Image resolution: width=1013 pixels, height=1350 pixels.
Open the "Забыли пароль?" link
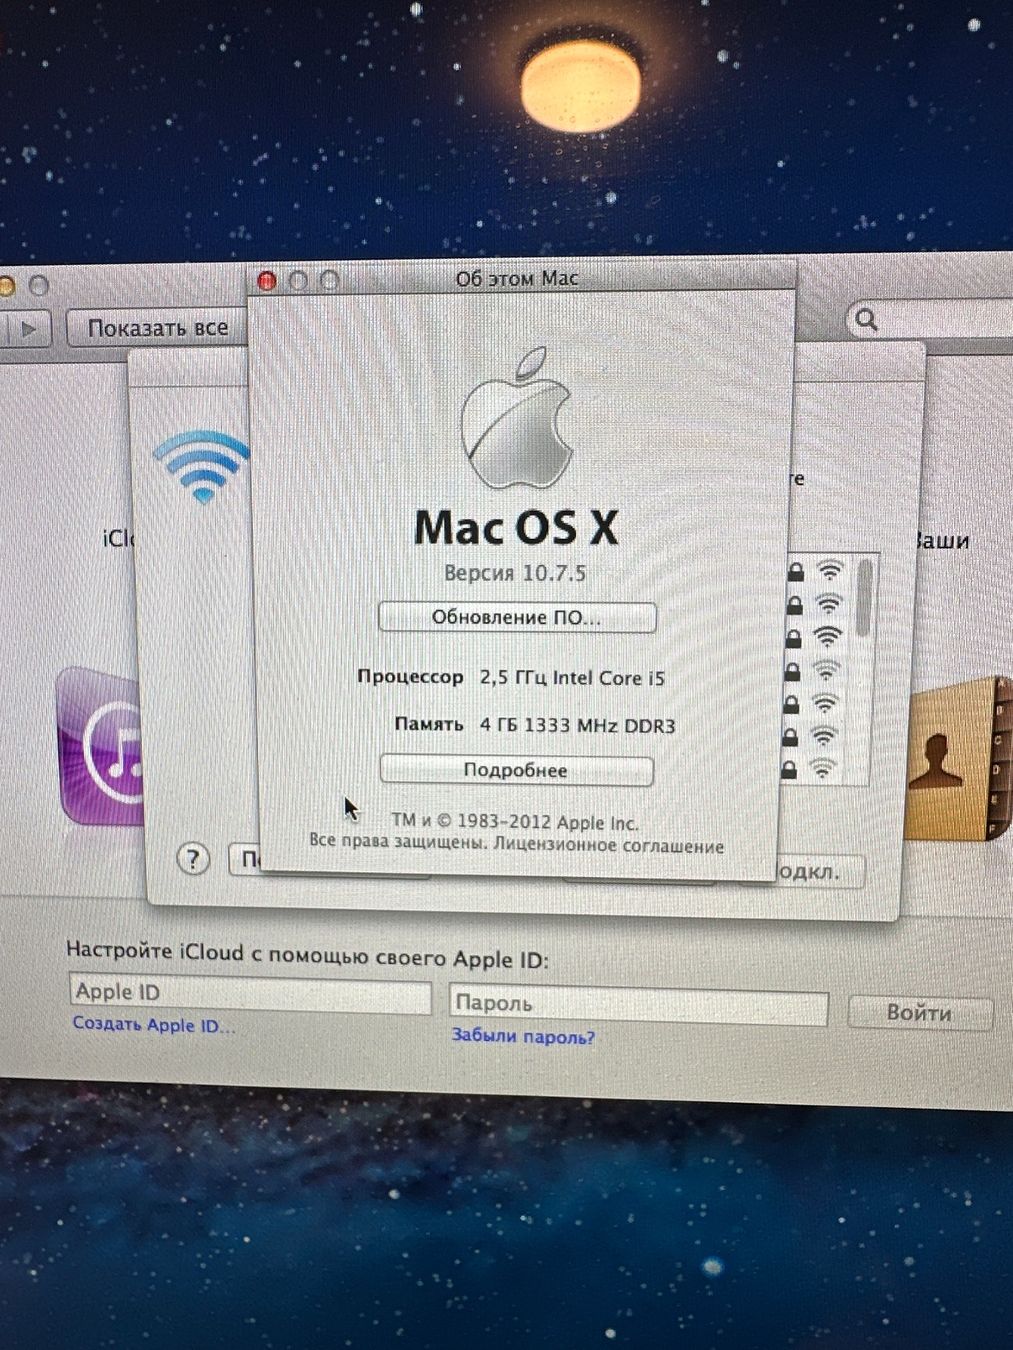(x=523, y=1037)
